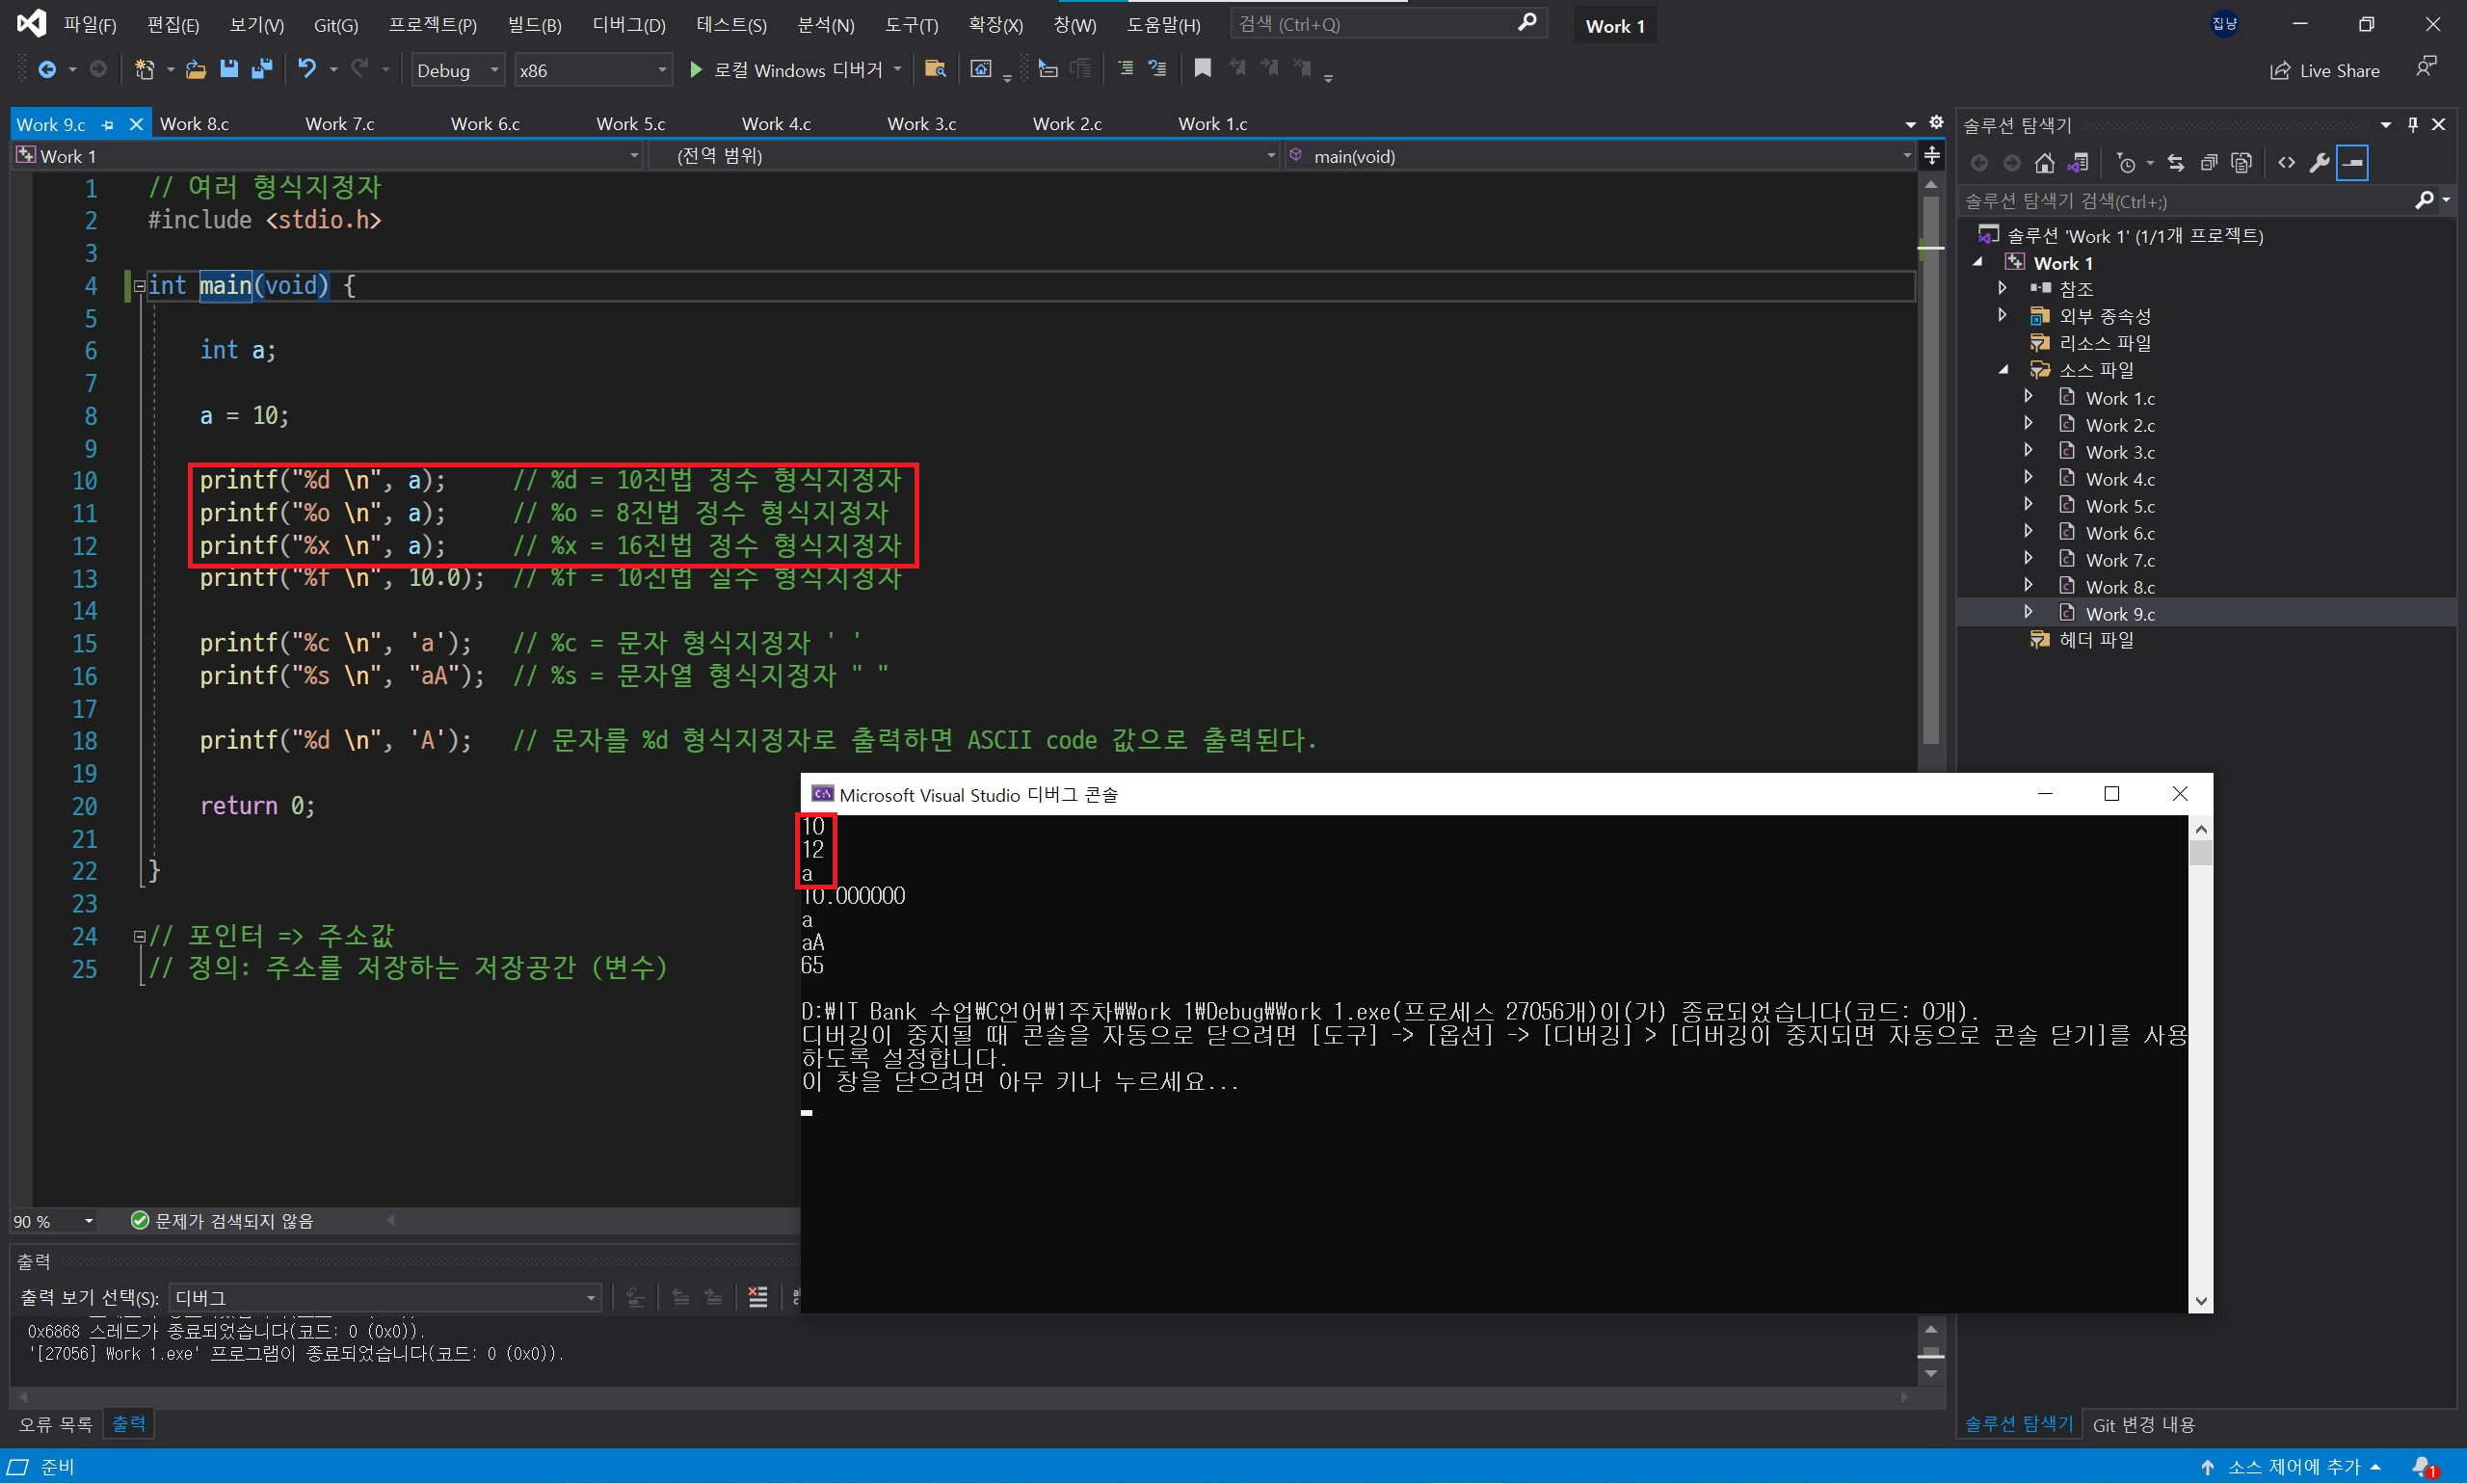Open the 오류 목록 tab
The image size is (2467, 1484).
click(x=55, y=1424)
